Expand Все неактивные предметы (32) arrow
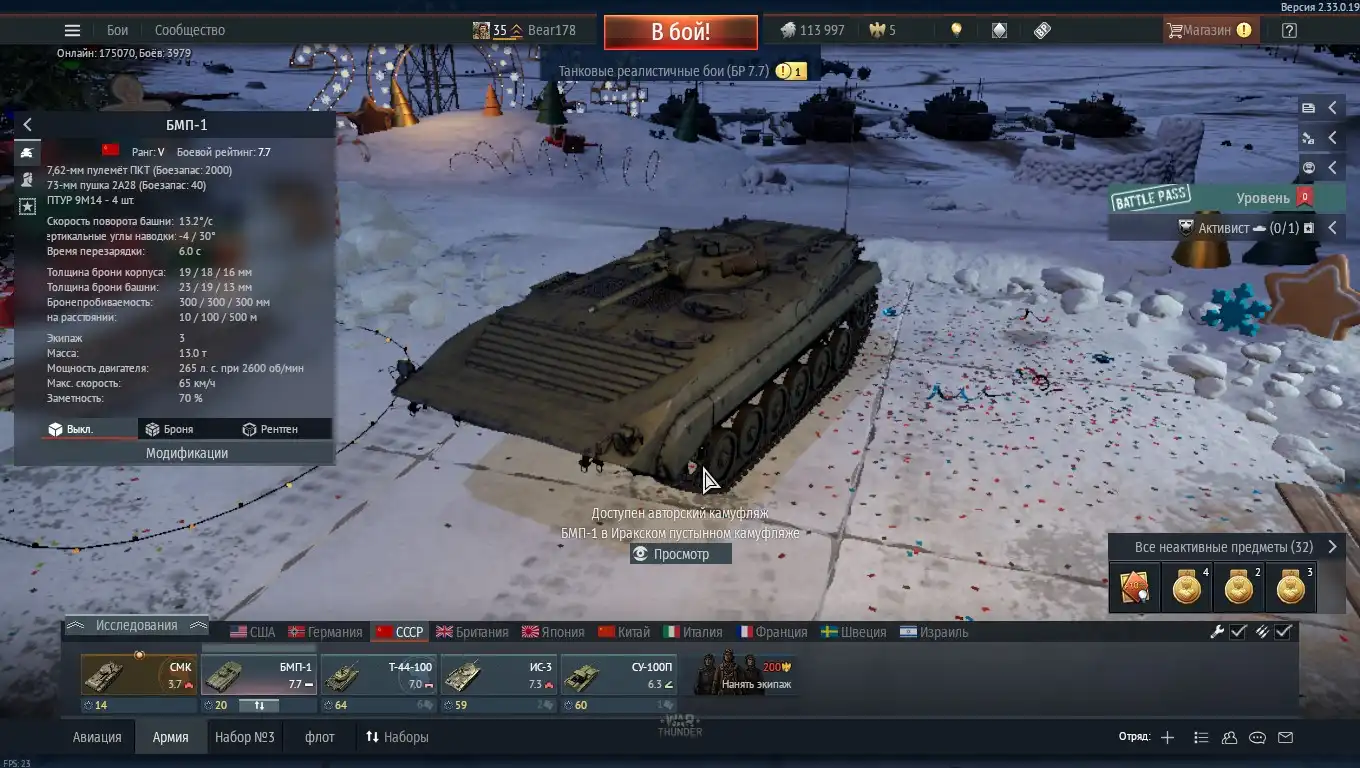1360x768 pixels. coord(1332,547)
